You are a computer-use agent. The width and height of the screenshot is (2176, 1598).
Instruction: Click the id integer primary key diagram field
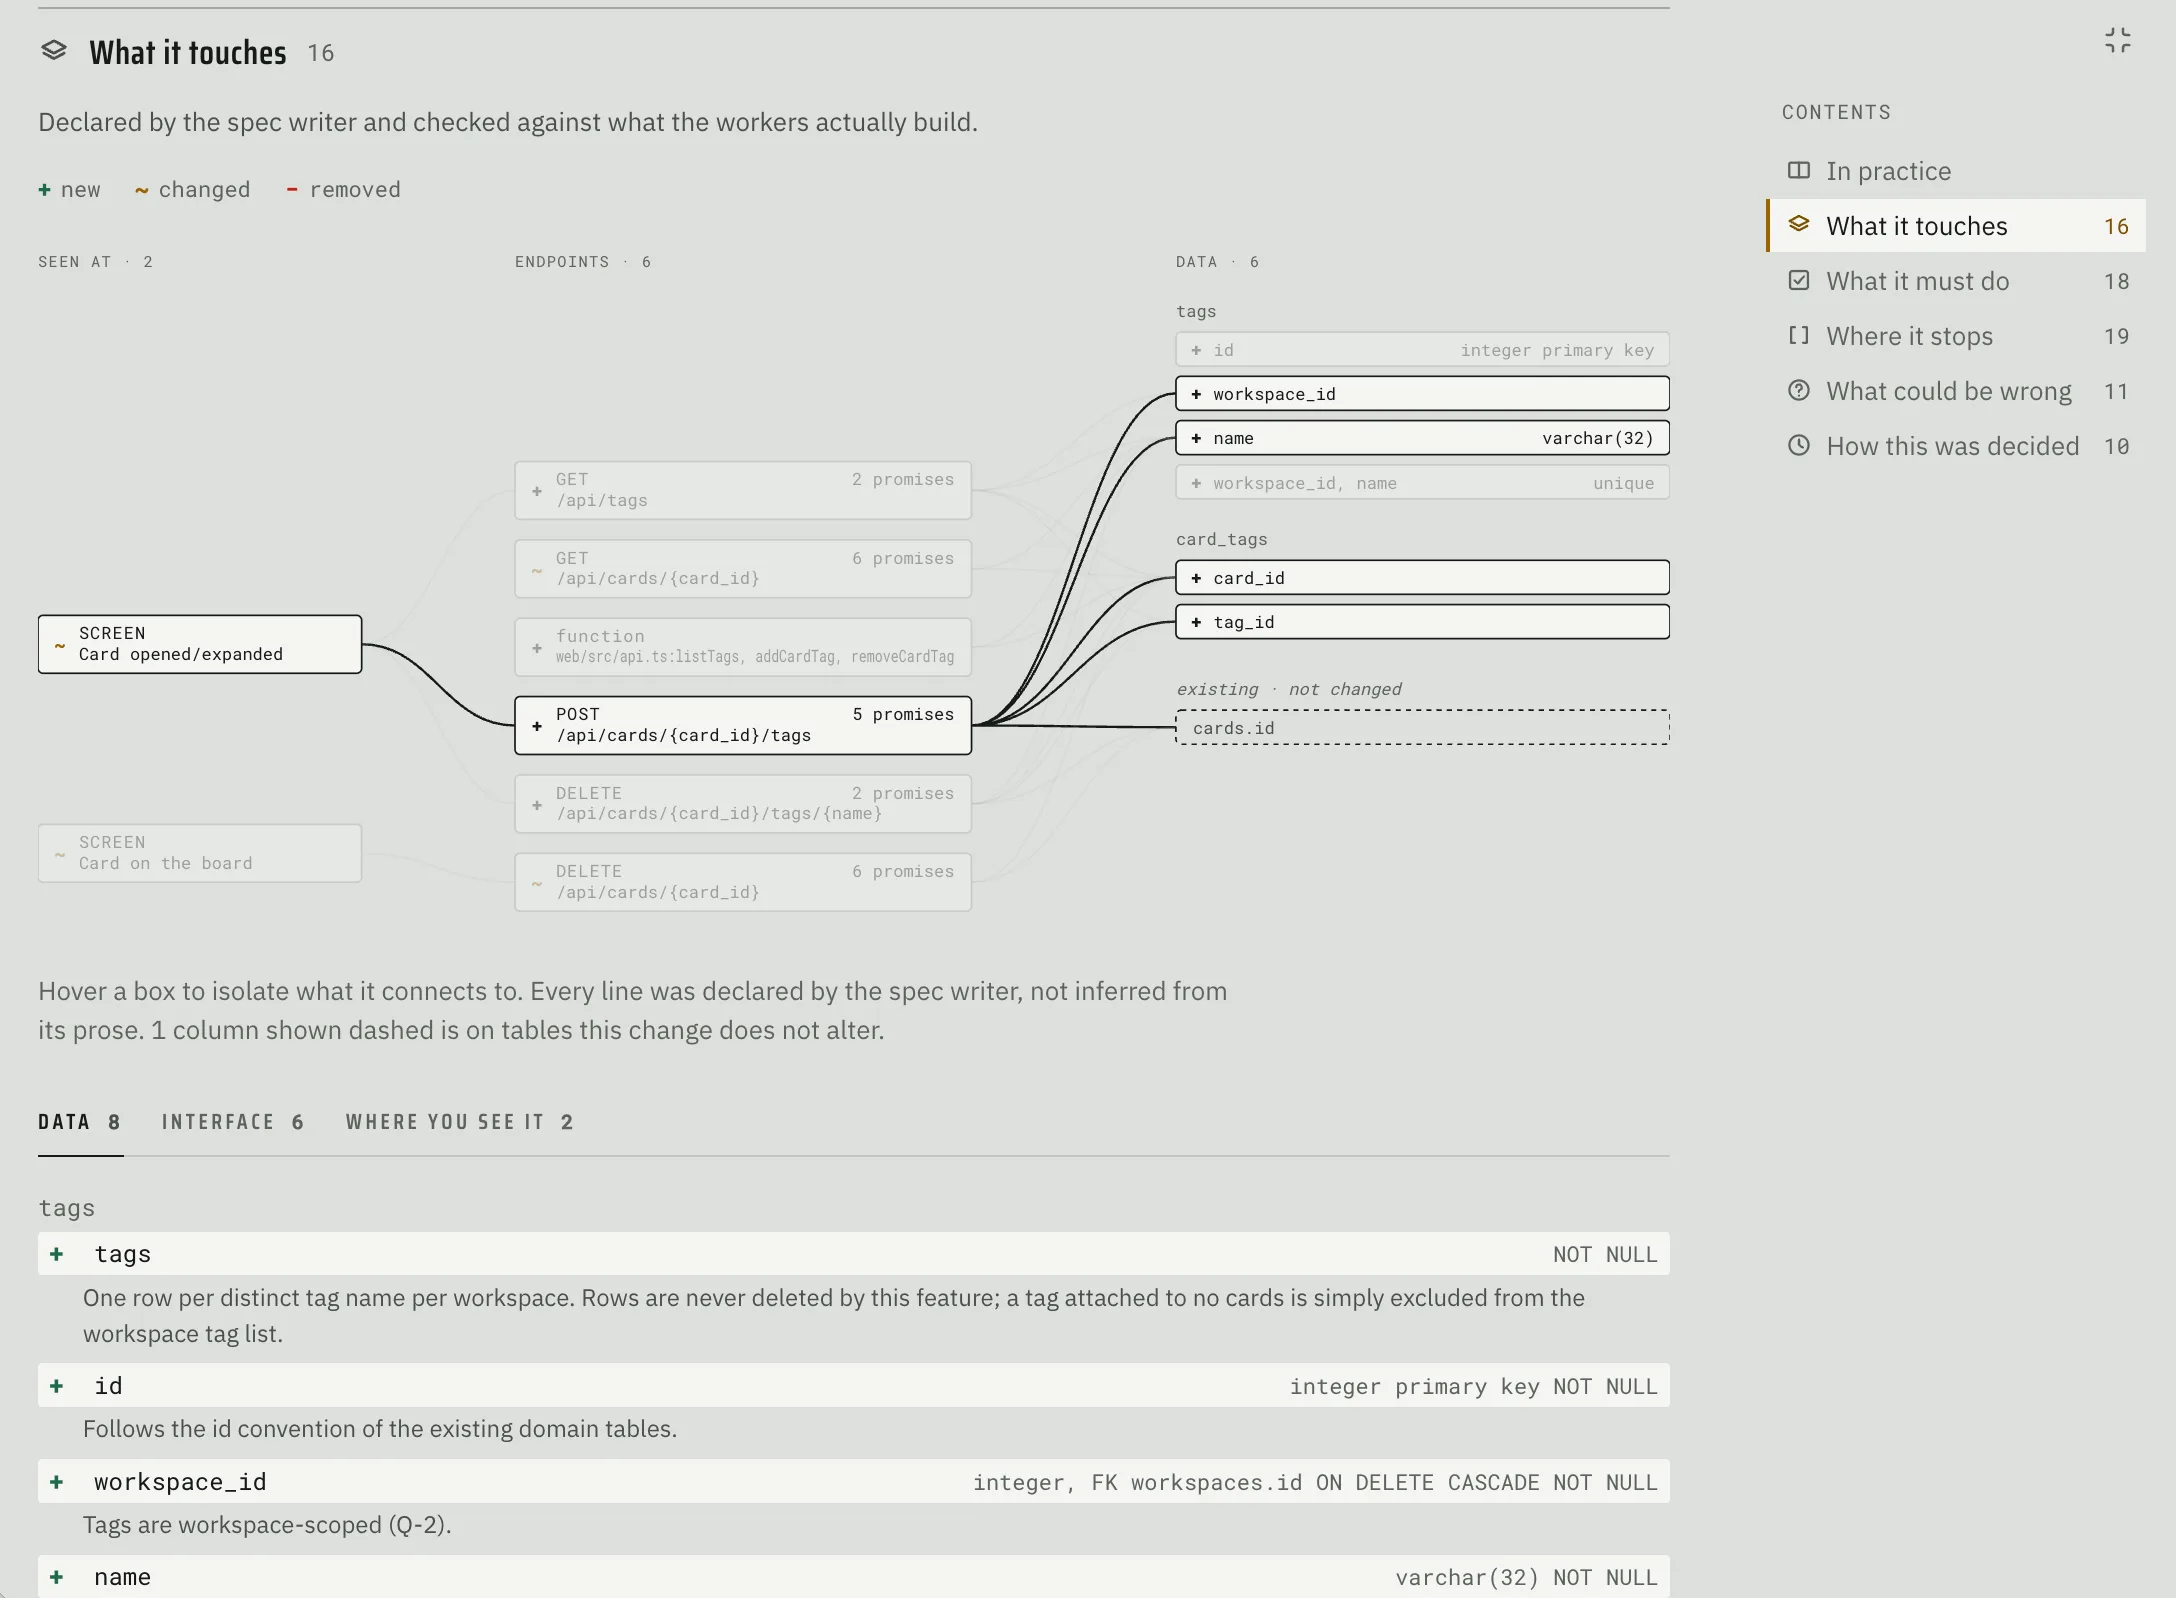pos(1423,350)
